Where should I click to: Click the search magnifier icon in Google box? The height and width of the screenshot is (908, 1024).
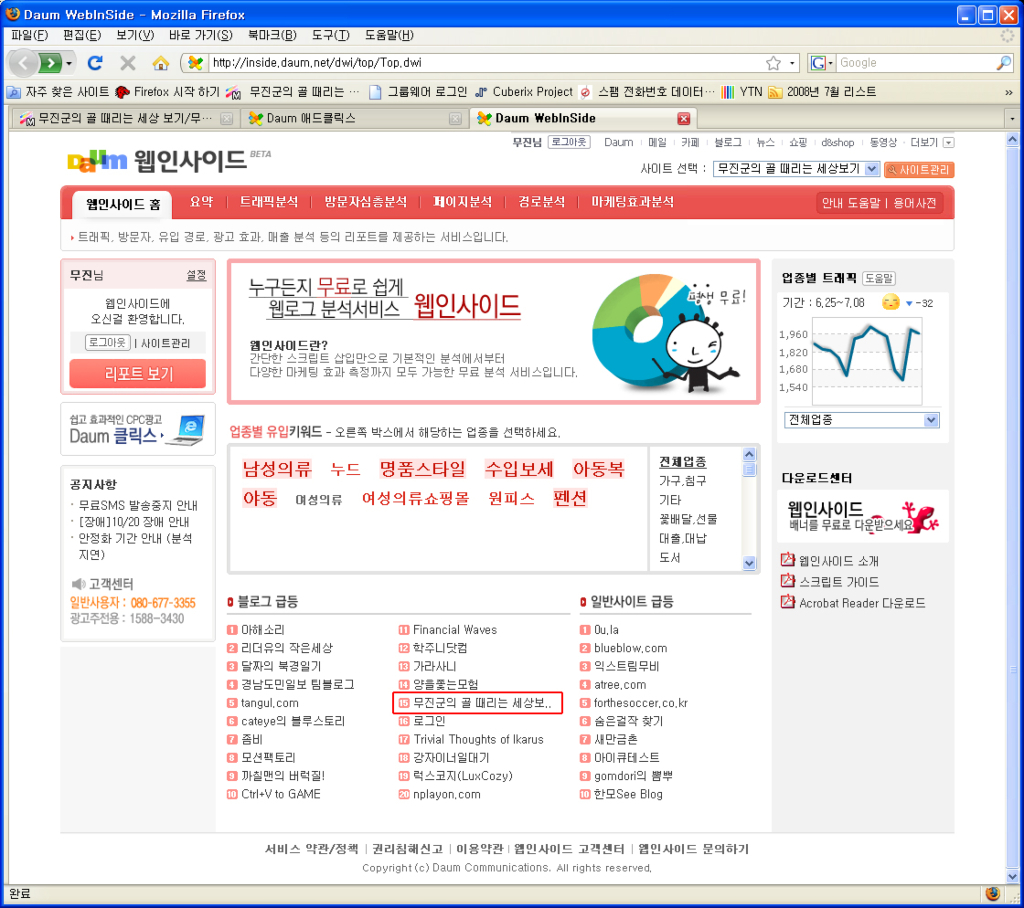click(x=1004, y=63)
